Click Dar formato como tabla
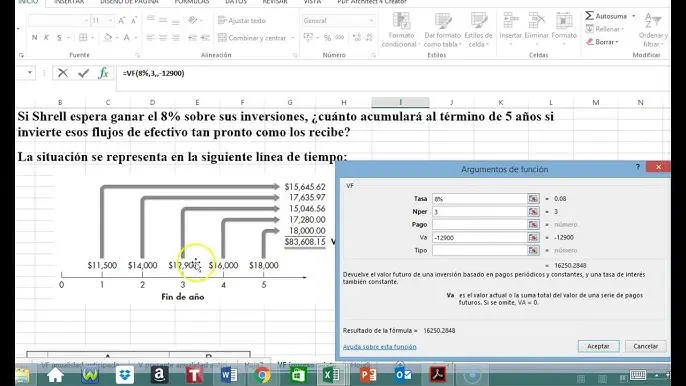This screenshot has height=386, width=686. [442, 30]
